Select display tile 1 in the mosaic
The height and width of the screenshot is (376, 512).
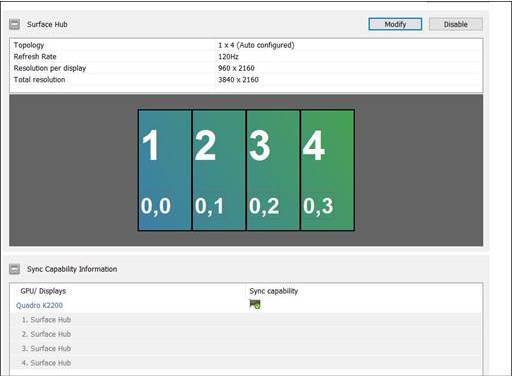pos(165,170)
